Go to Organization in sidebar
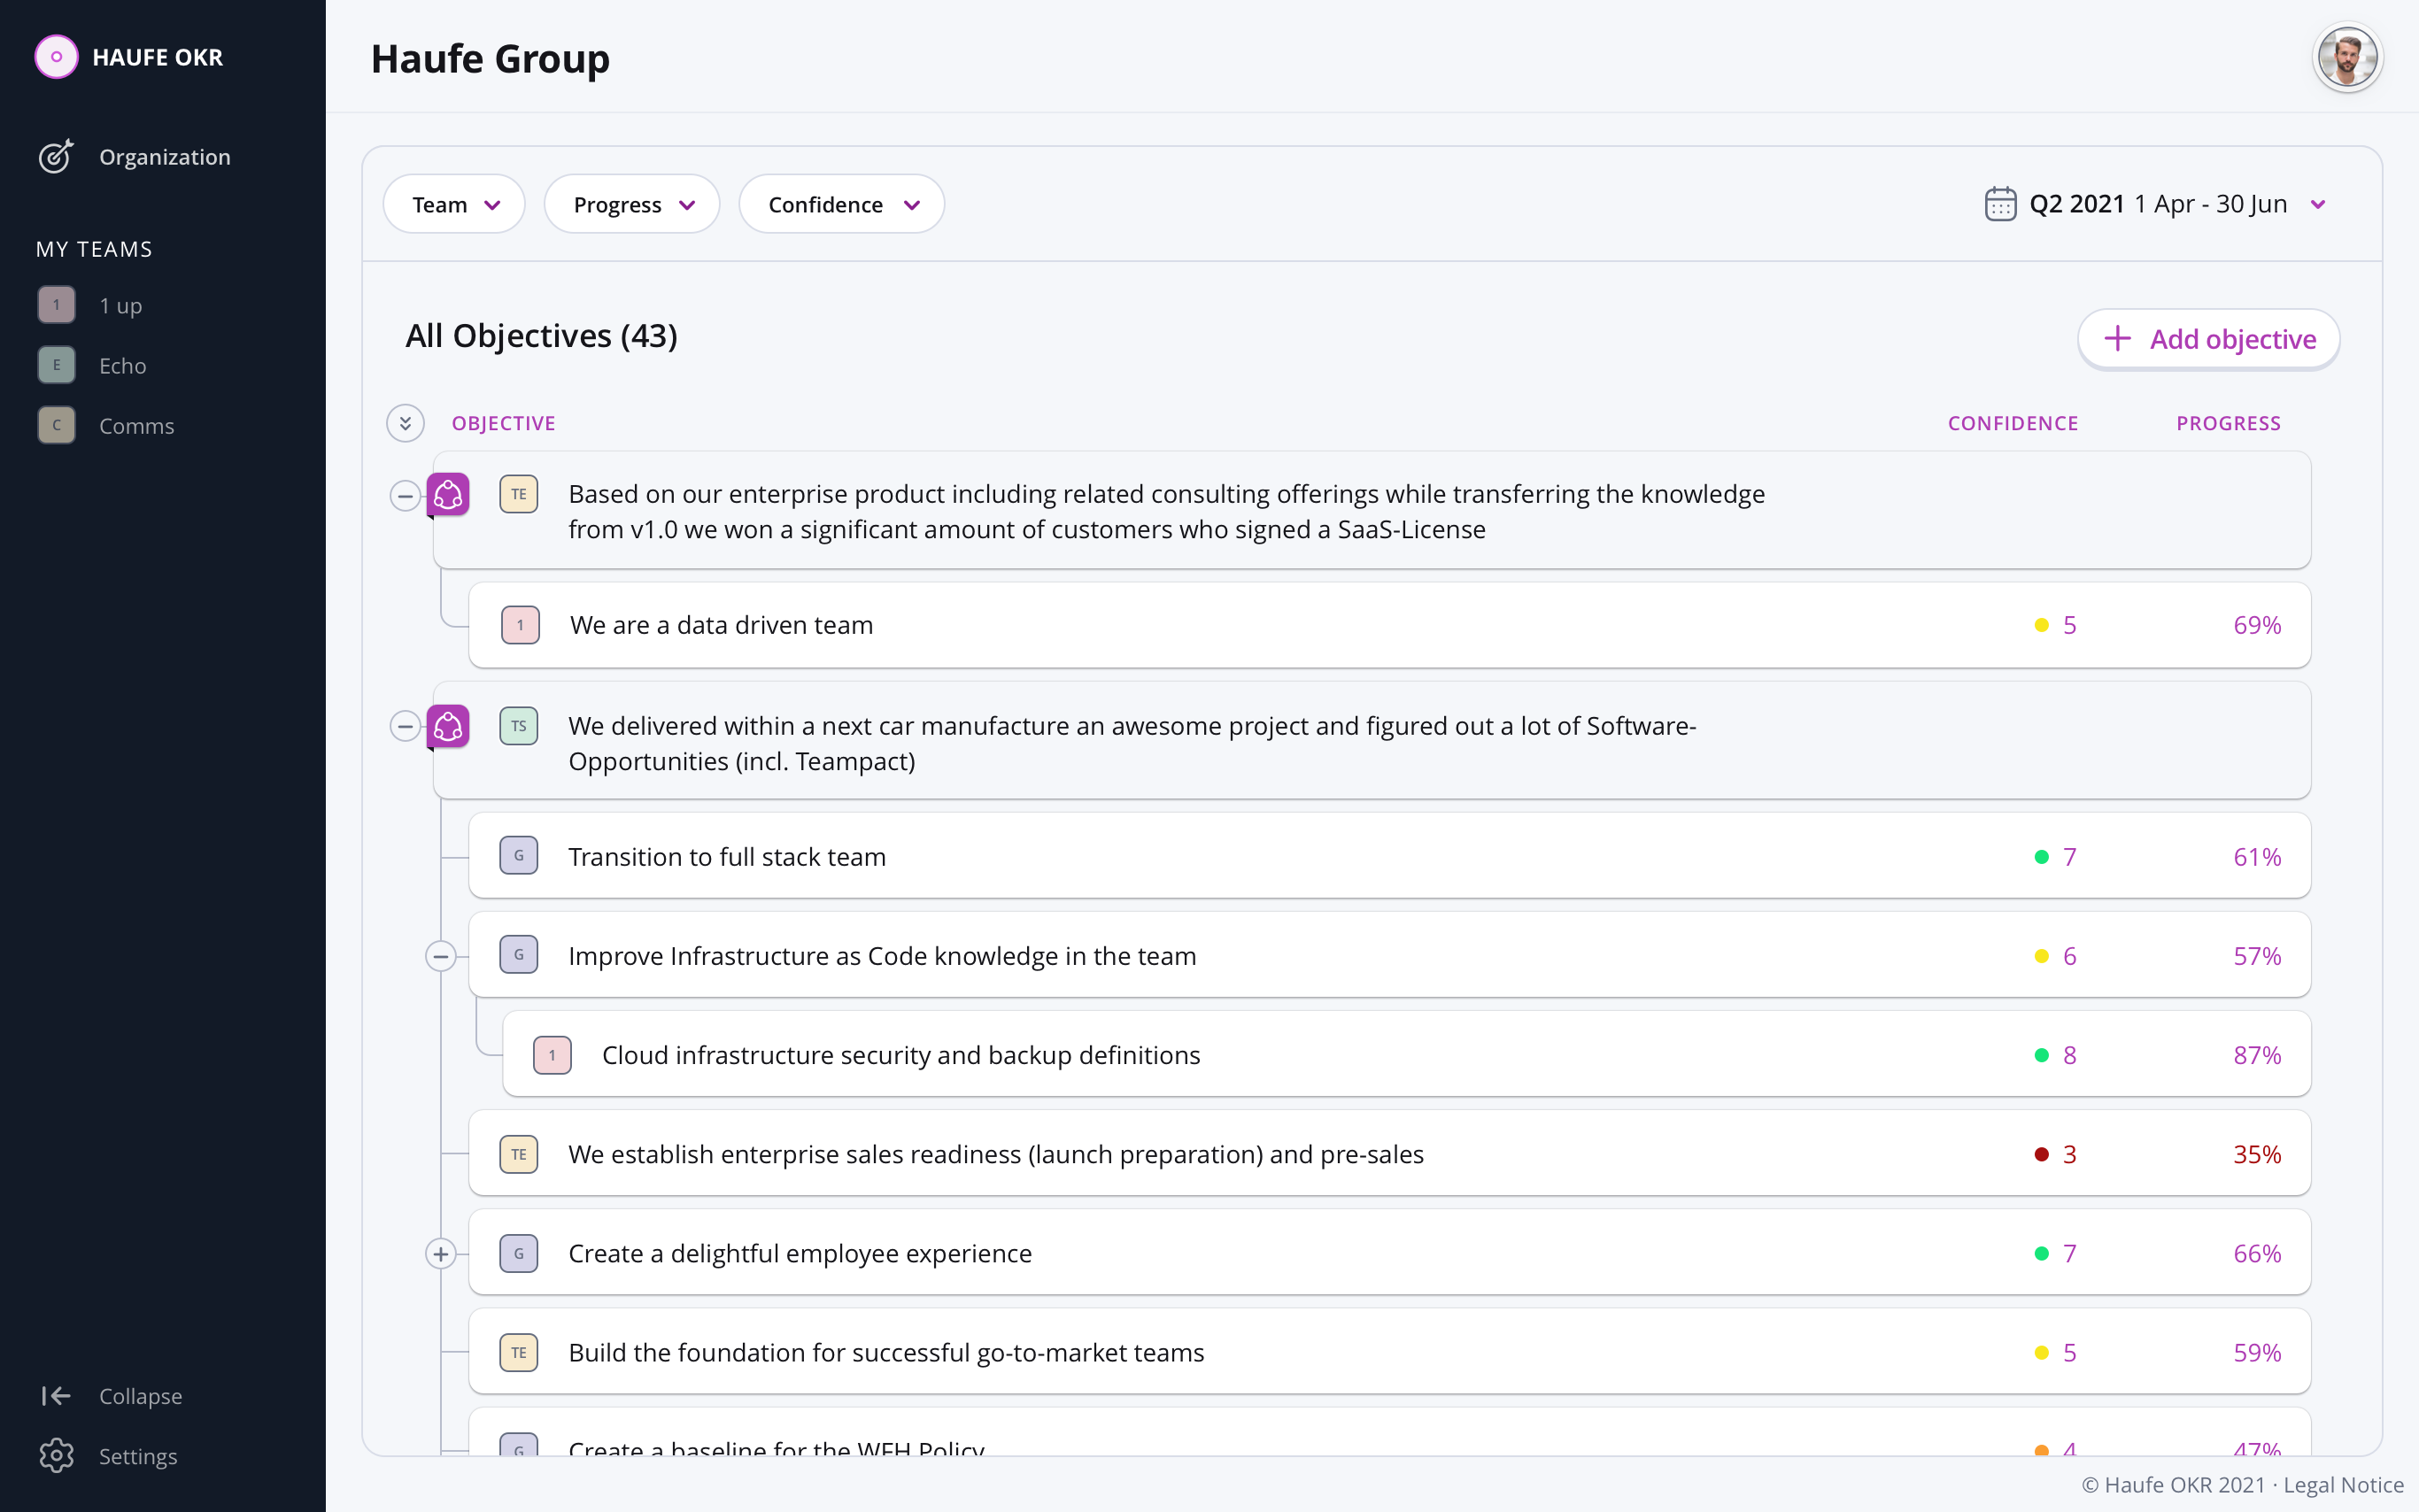This screenshot has width=2419, height=1512. (165, 157)
